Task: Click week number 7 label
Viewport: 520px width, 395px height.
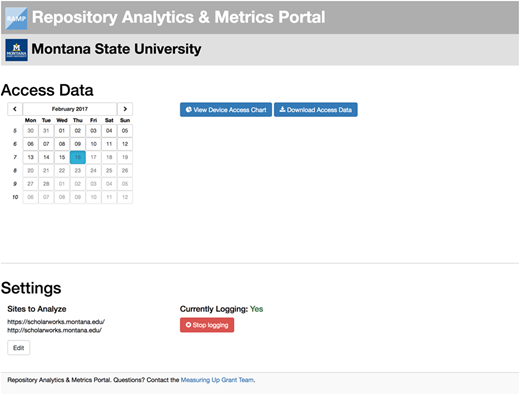Action: tap(15, 157)
